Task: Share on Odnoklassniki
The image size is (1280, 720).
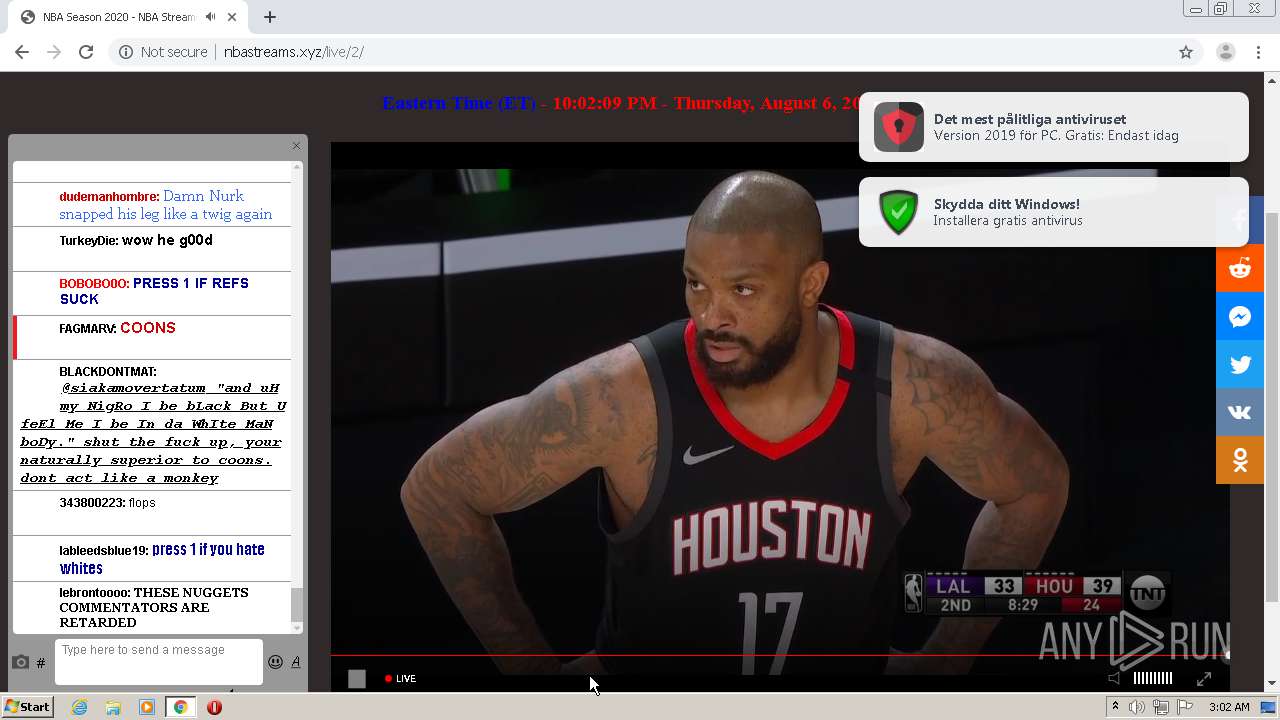Action: click(x=1240, y=460)
